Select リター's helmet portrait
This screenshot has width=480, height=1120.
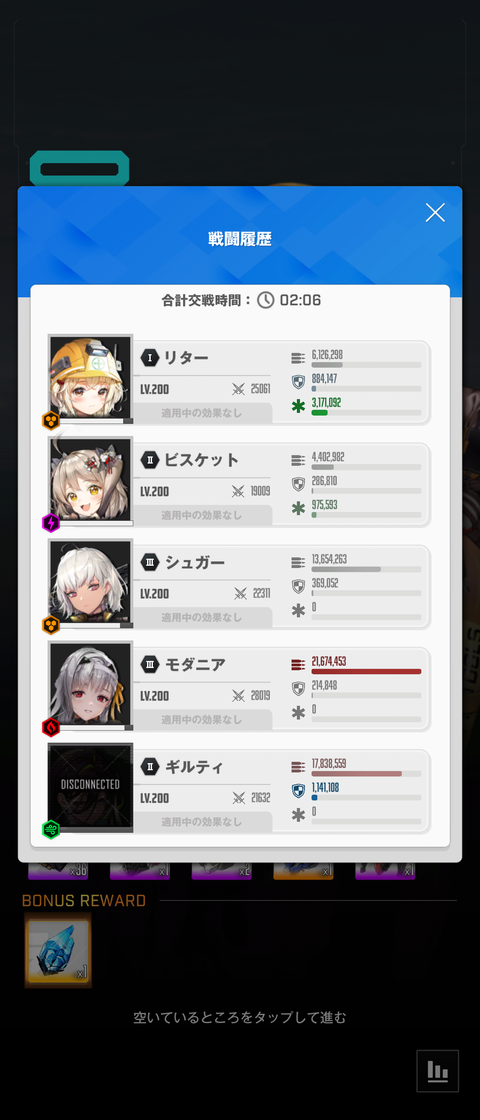(90, 378)
